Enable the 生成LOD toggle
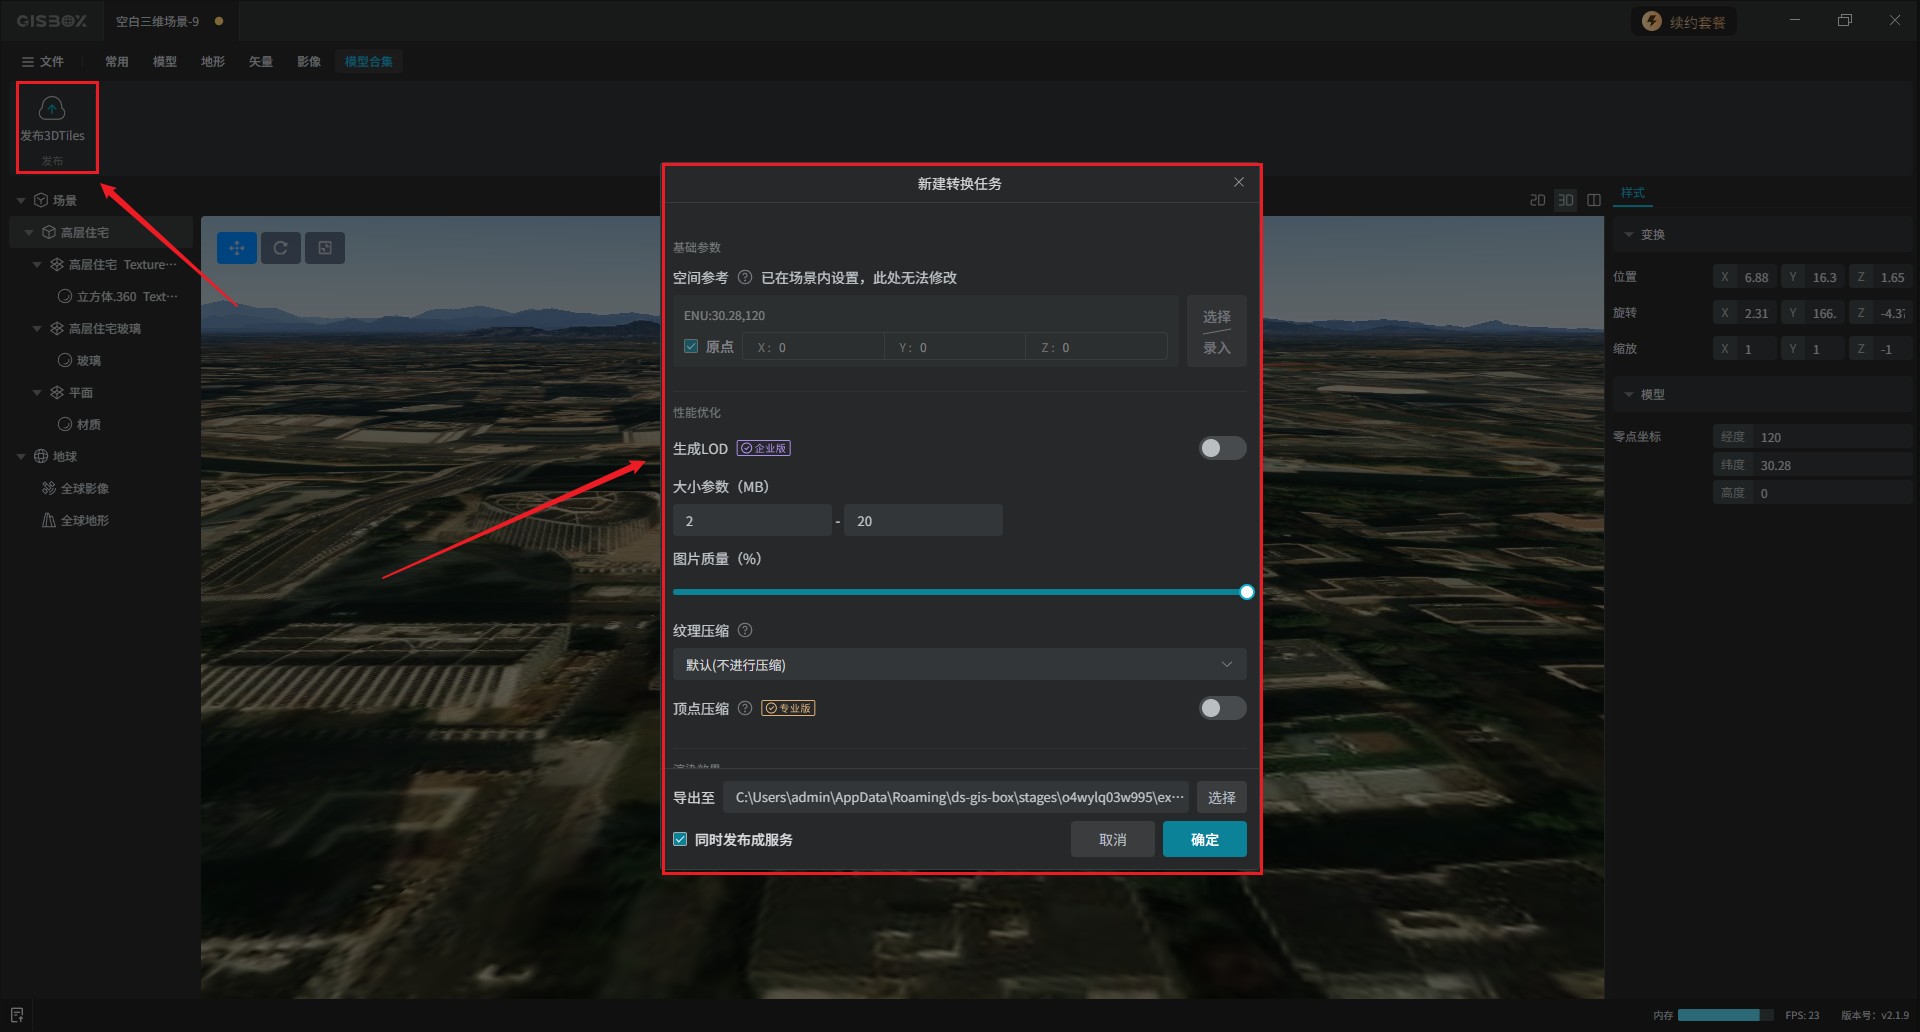 tap(1222, 448)
